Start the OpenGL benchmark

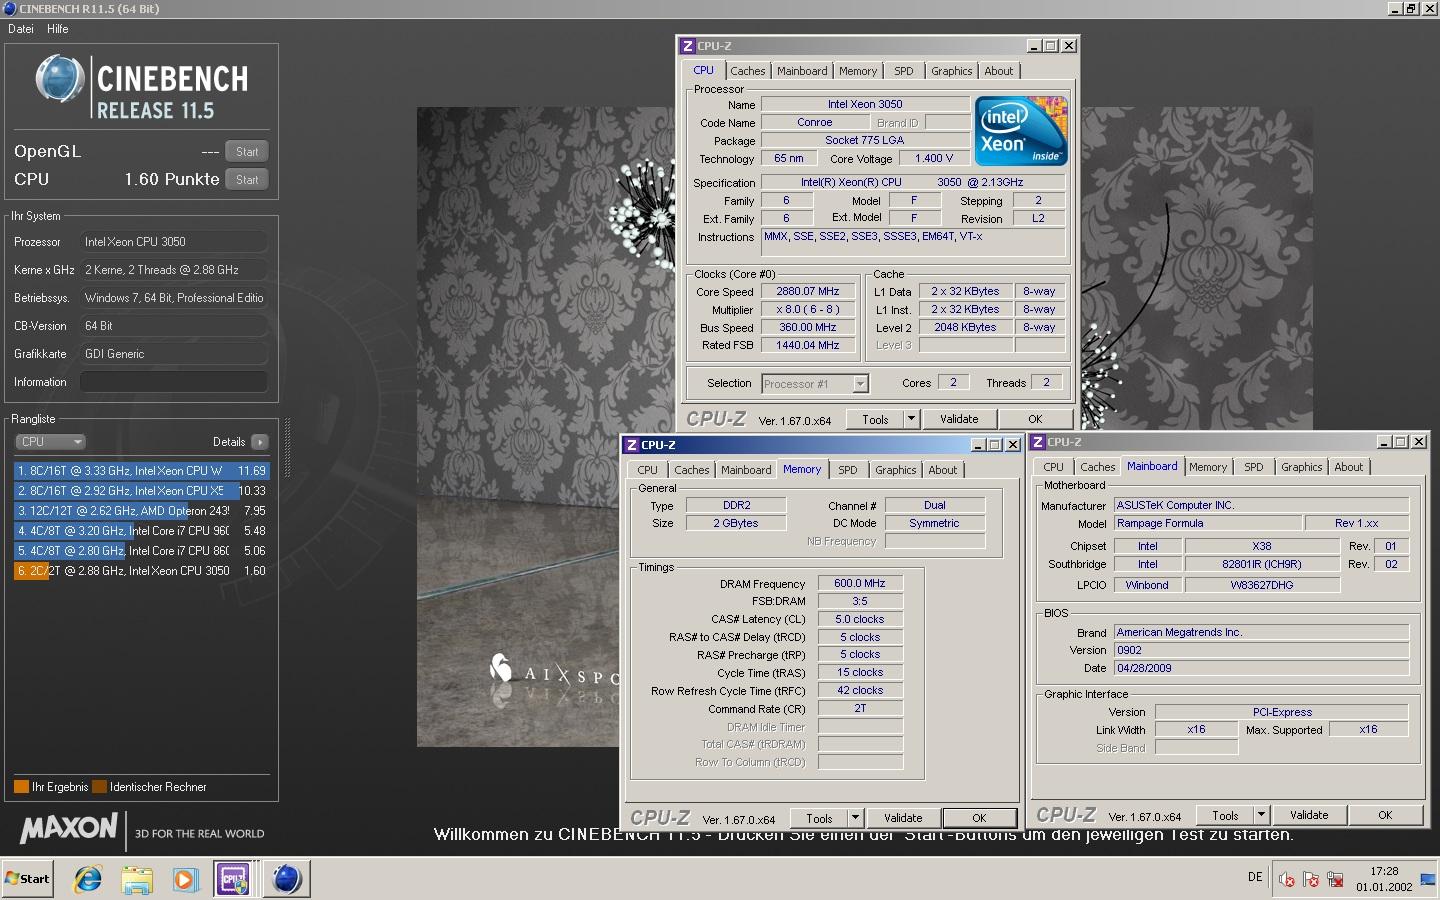tap(247, 152)
